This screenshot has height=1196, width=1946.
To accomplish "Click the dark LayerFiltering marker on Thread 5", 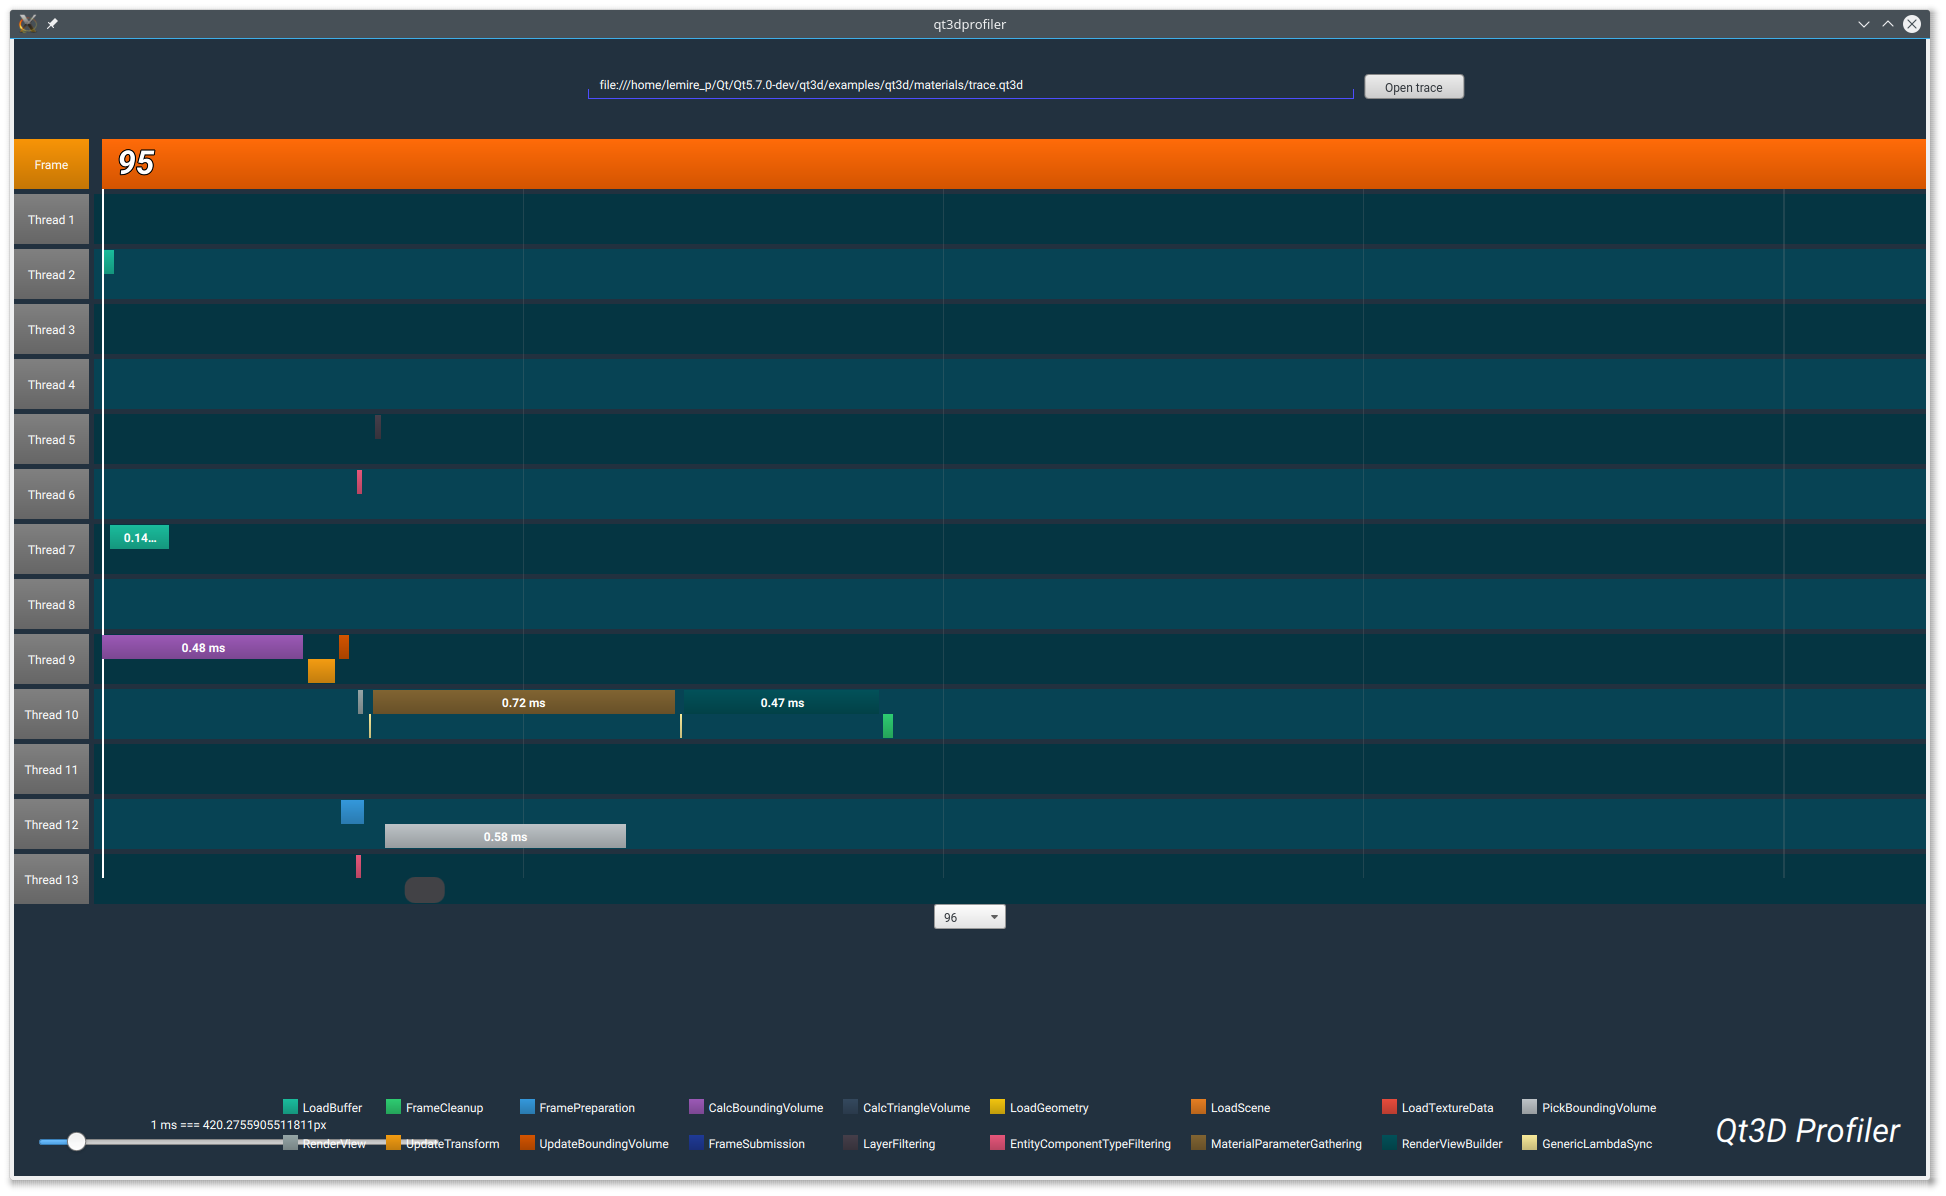I will point(378,427).
